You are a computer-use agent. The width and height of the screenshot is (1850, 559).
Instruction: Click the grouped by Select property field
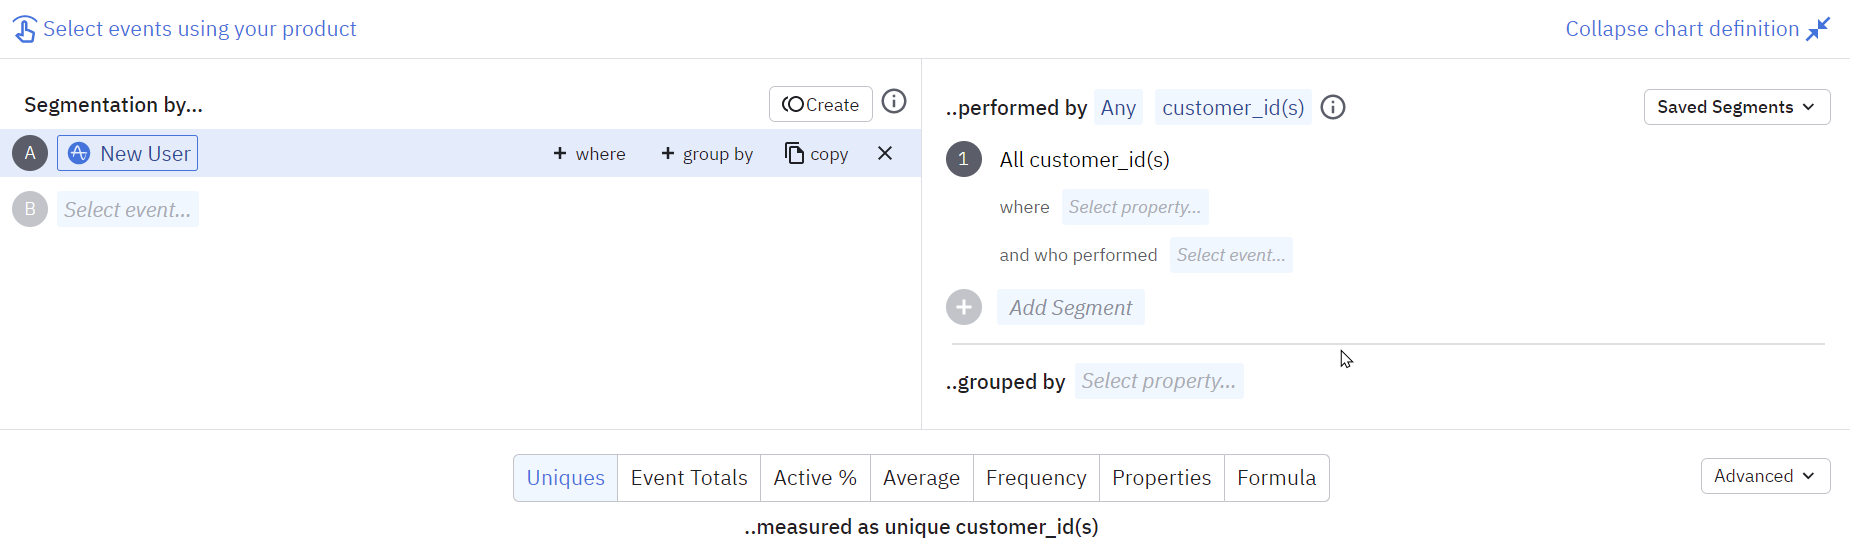(x=1159, y=381)
